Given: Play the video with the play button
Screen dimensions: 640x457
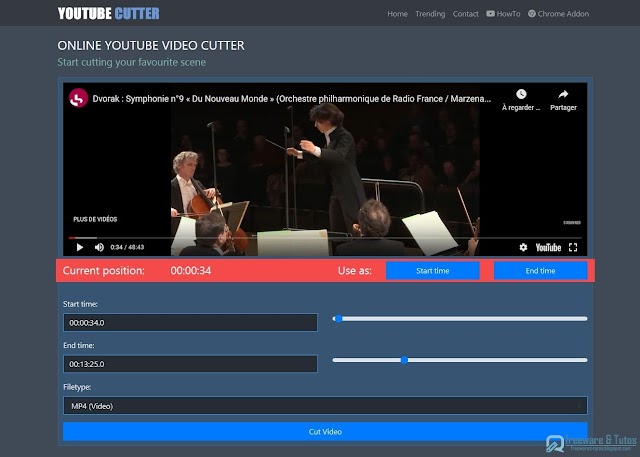Looking at the screenshot, I should [80, 247].
